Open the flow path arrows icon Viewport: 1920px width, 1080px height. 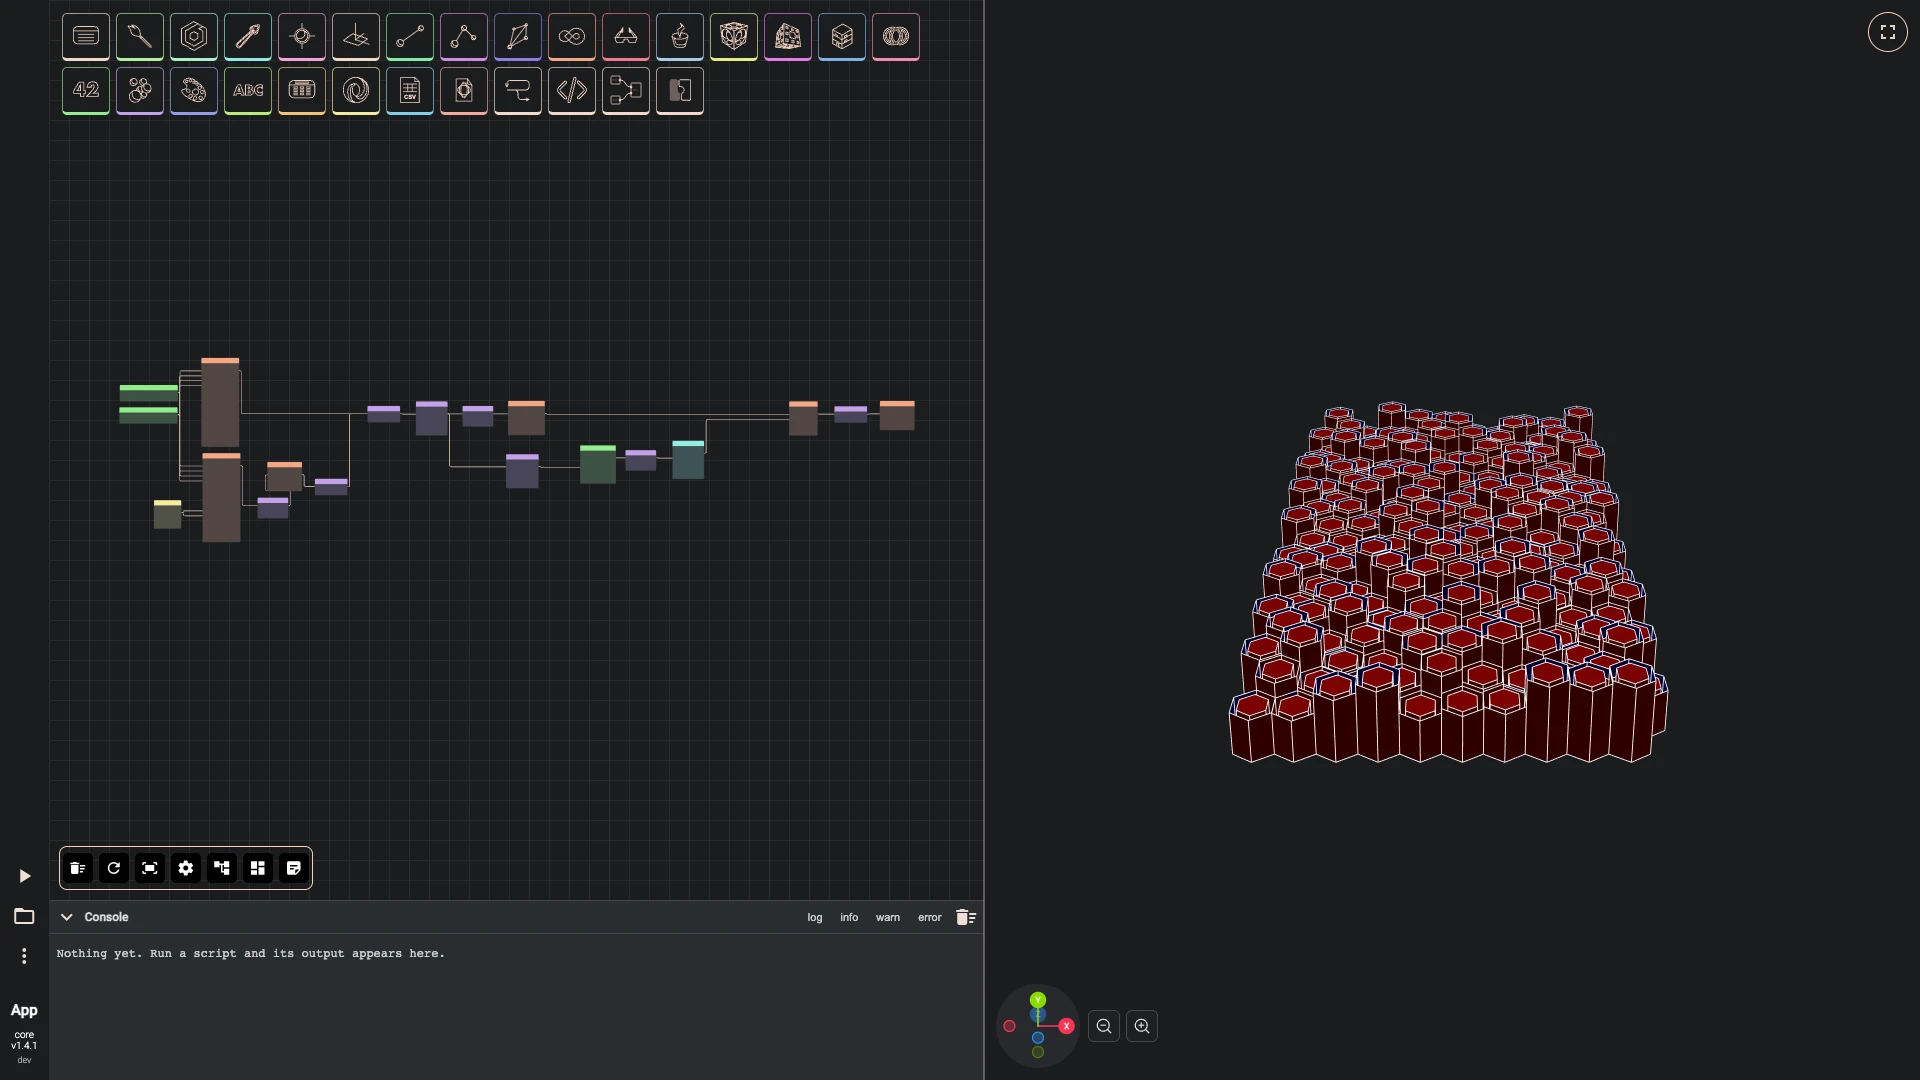click(518, 91)
